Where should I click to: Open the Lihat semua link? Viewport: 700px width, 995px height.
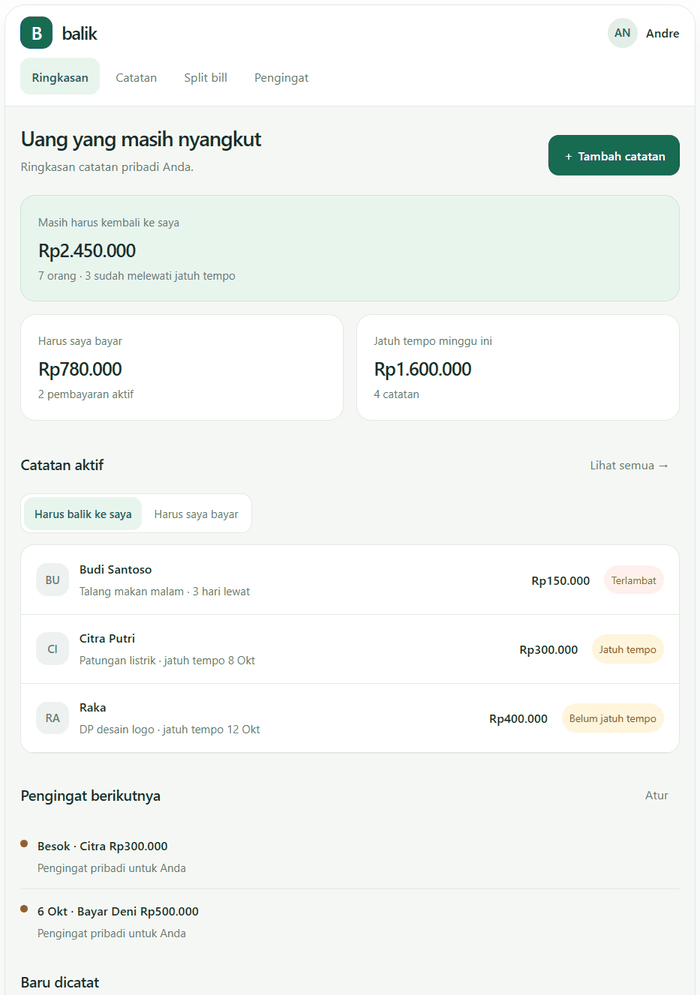click(629, 465)
